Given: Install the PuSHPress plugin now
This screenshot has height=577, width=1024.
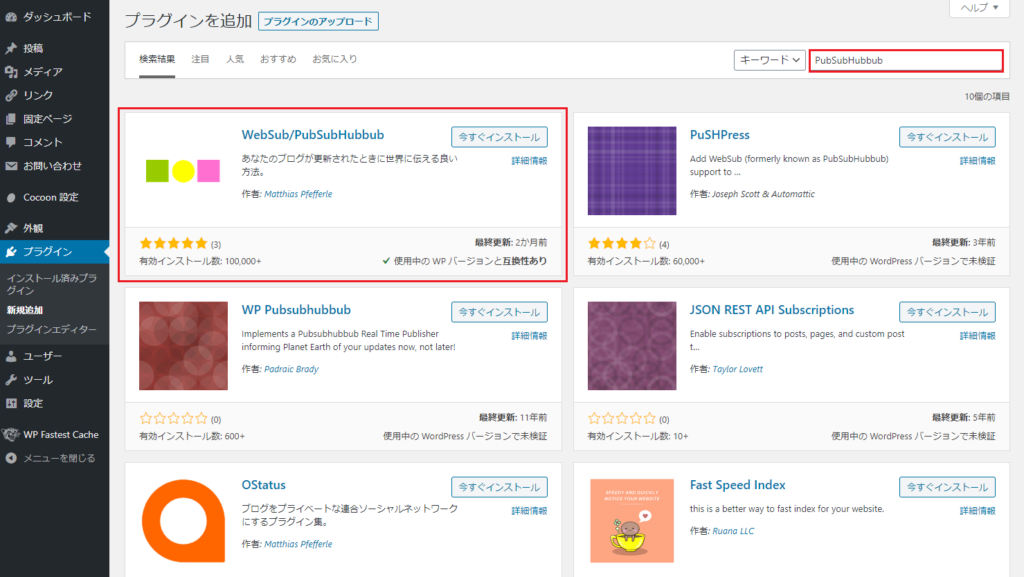Looking at the screenshot, I should [948, 137].
